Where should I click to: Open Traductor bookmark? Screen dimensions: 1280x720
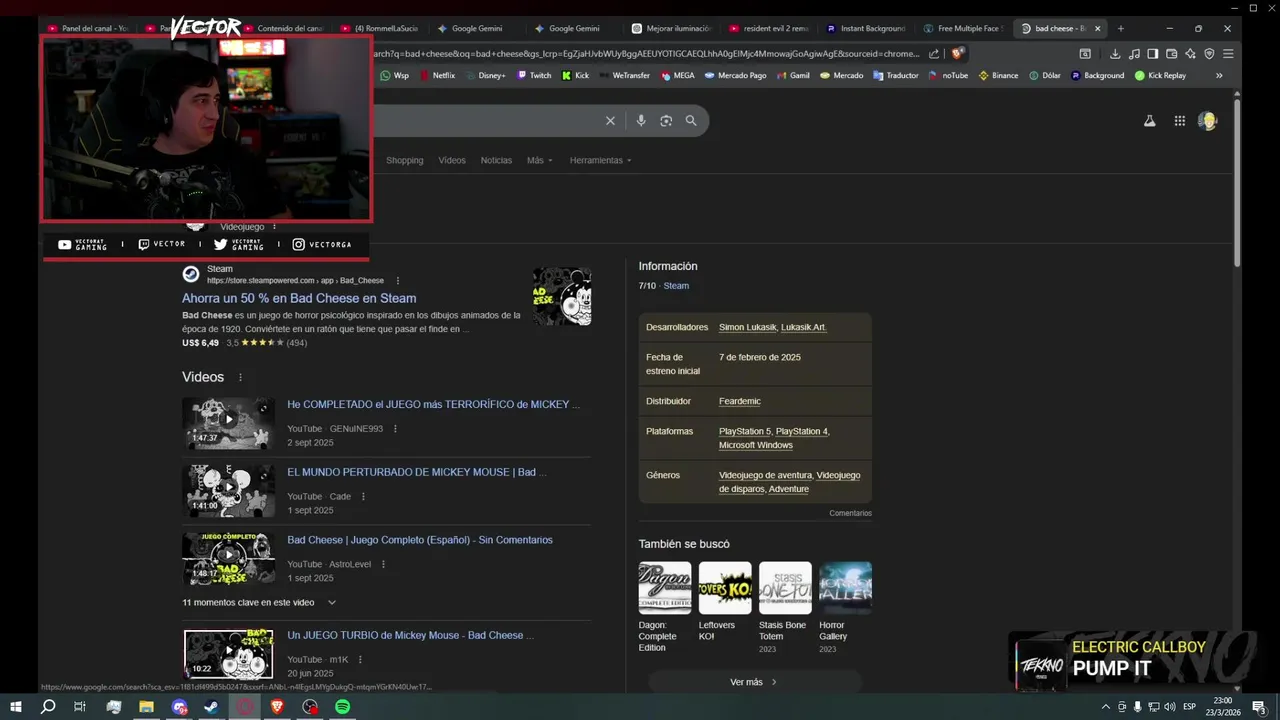click(896, 75)
